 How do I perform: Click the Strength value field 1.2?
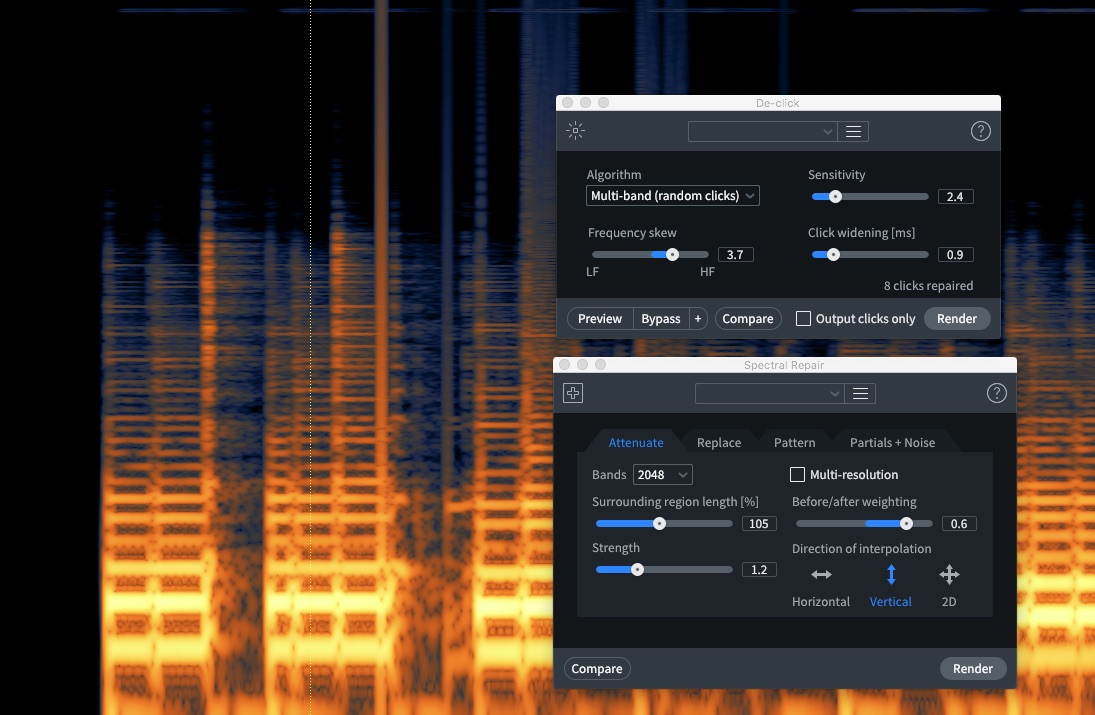point(759,570)
